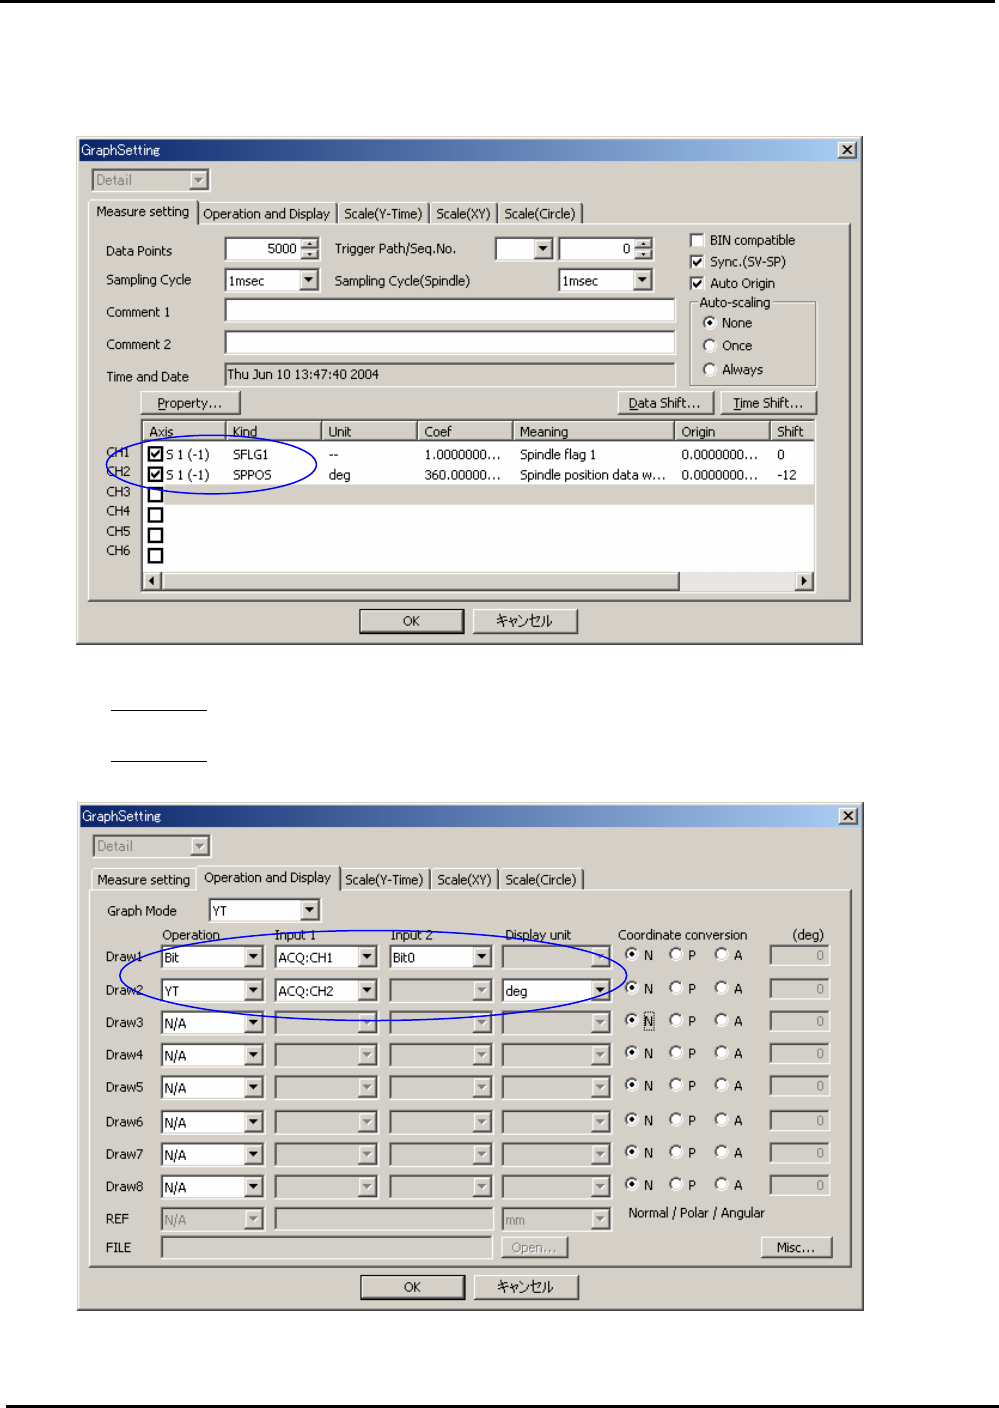Click the Data Points down spinner arrow
Image resolution: width=999 pixels, height=1408 pixels.
pyautogui.click(x=310, y=254)
